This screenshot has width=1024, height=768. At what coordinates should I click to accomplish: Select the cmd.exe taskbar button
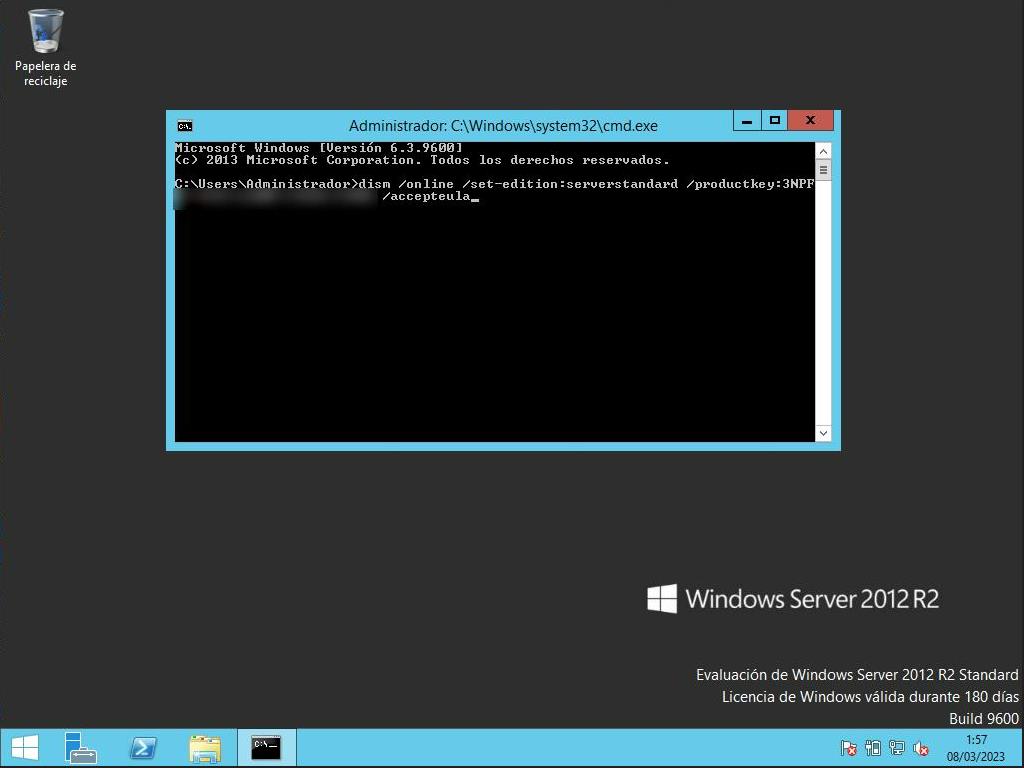point(266,748)
